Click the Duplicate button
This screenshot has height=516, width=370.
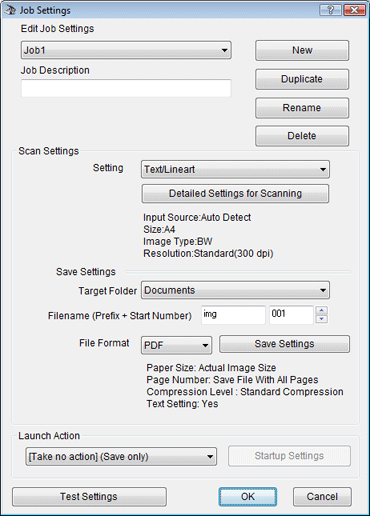pyautogui.click(x=302, y=79)
